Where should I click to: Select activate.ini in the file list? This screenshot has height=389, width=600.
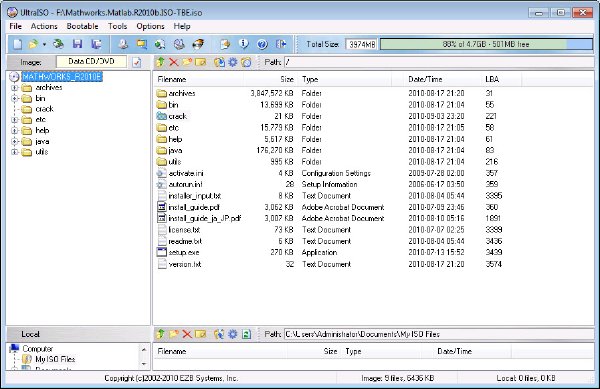186,173
